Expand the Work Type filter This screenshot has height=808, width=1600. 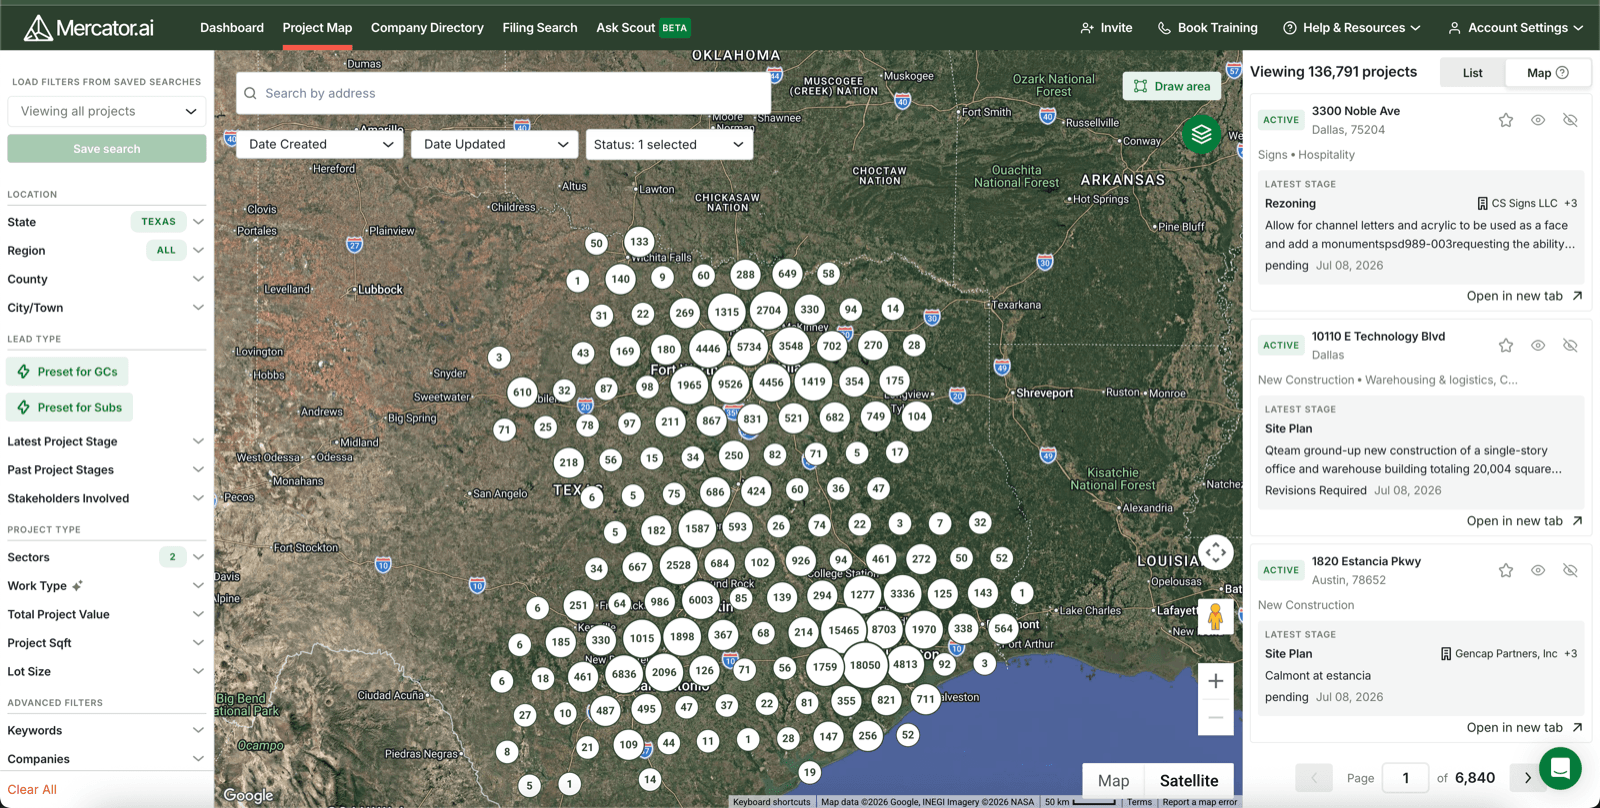point(106,586)
